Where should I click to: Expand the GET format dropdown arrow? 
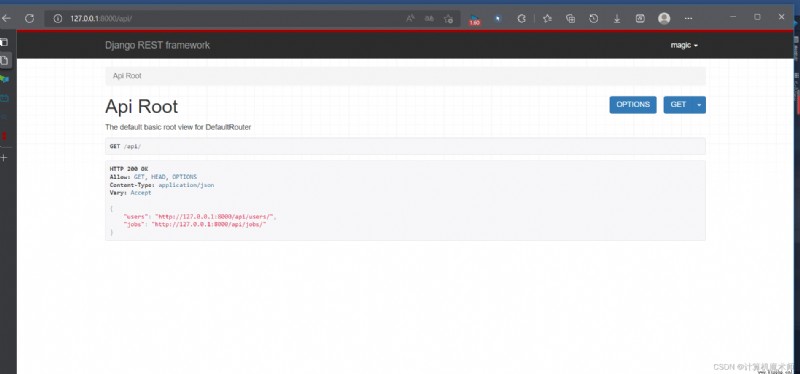(x=699, y=105)
